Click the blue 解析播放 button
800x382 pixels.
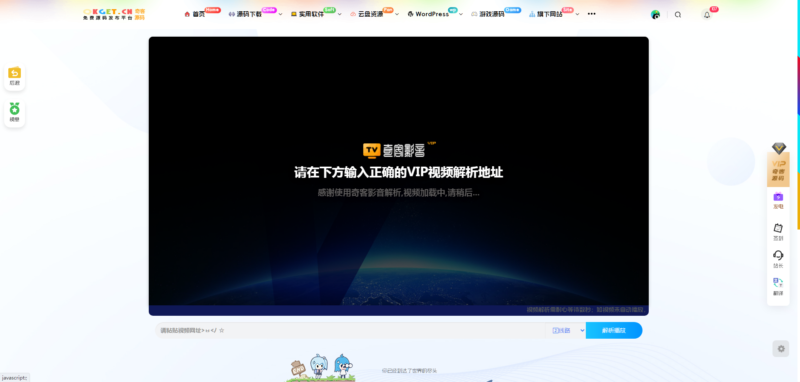click(x=614, y=330)
